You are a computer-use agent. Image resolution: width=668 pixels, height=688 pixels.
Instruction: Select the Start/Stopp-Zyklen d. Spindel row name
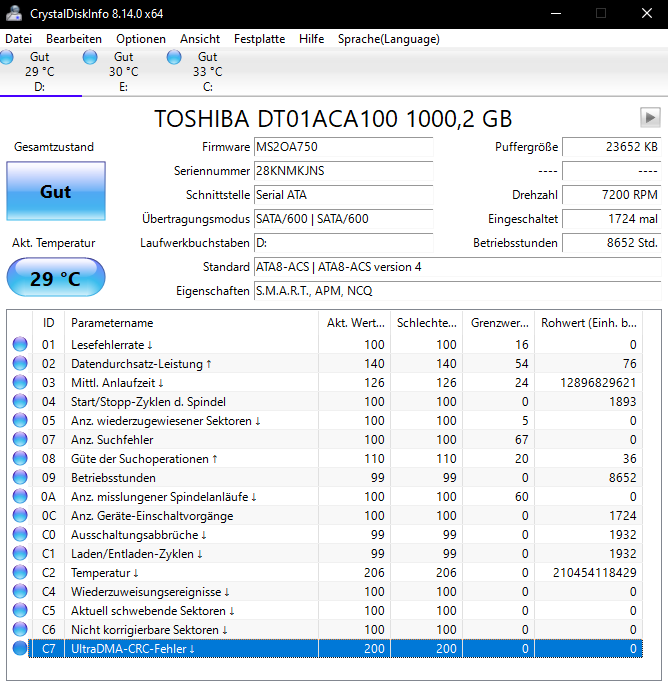click(x=148, y=402)
